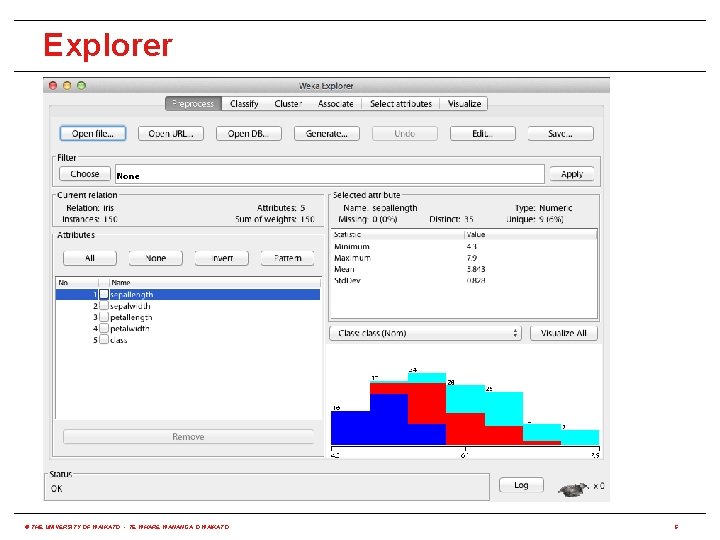Click the OK status text
Screen dimensions: 720x540
56,489
